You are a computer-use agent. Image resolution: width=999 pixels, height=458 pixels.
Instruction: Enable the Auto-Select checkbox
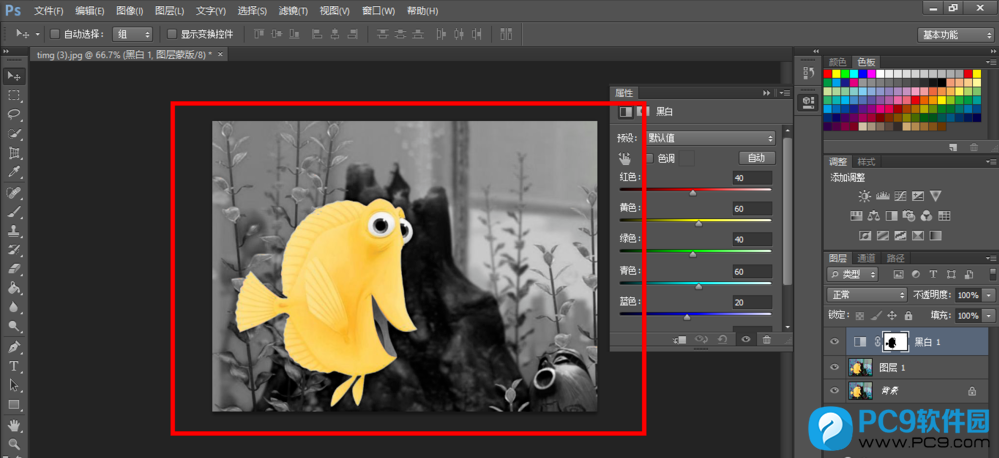tap(55, 34)
